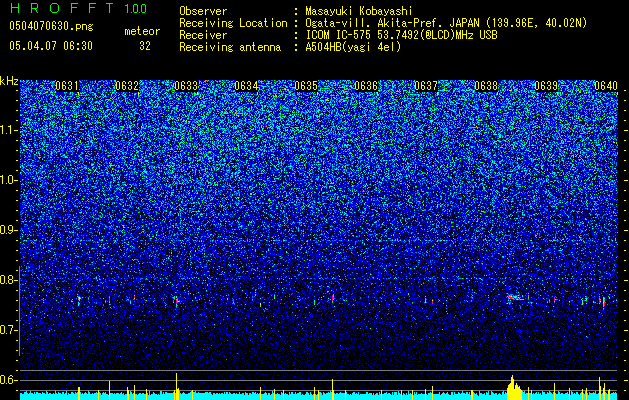Click the 1.1 kHz axis label
This screenshot has height=400, width=629.
pyautogui.click(x=9, y=130)
